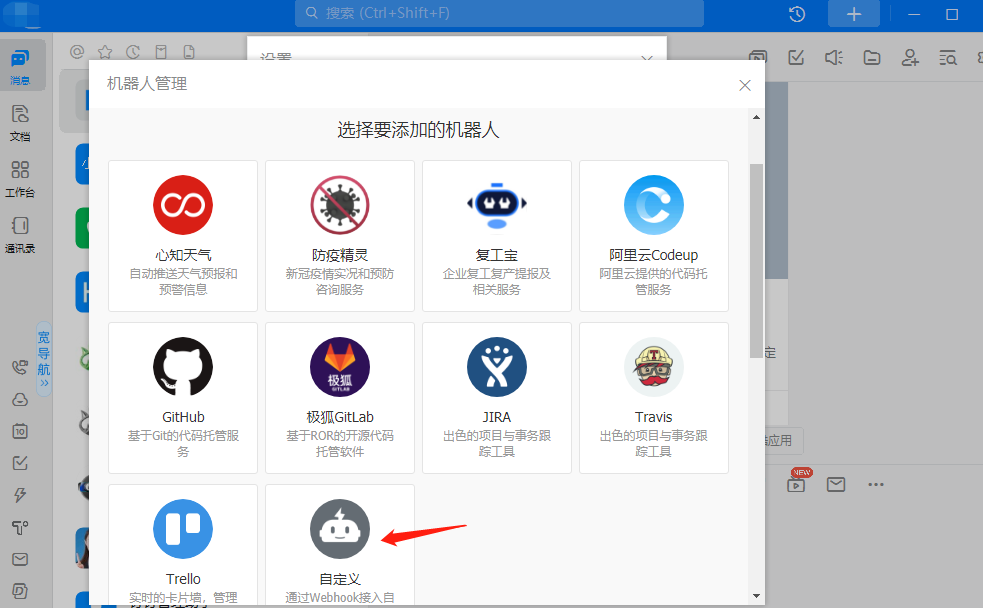Click the search box in title bar
The image size is (983, 608).
coord(499,13)
